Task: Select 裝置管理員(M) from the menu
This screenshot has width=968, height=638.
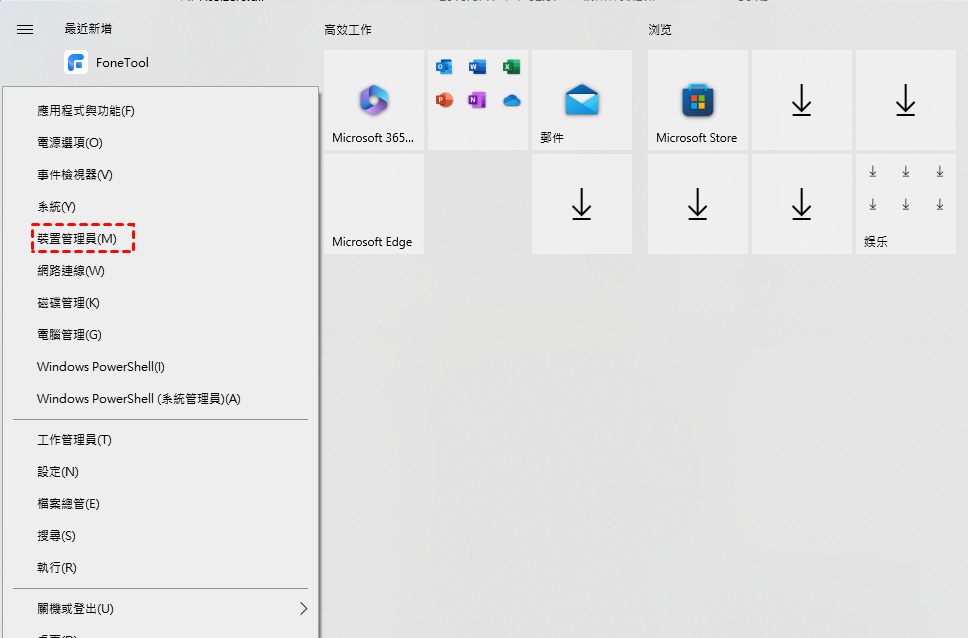Action: point(77,239)
